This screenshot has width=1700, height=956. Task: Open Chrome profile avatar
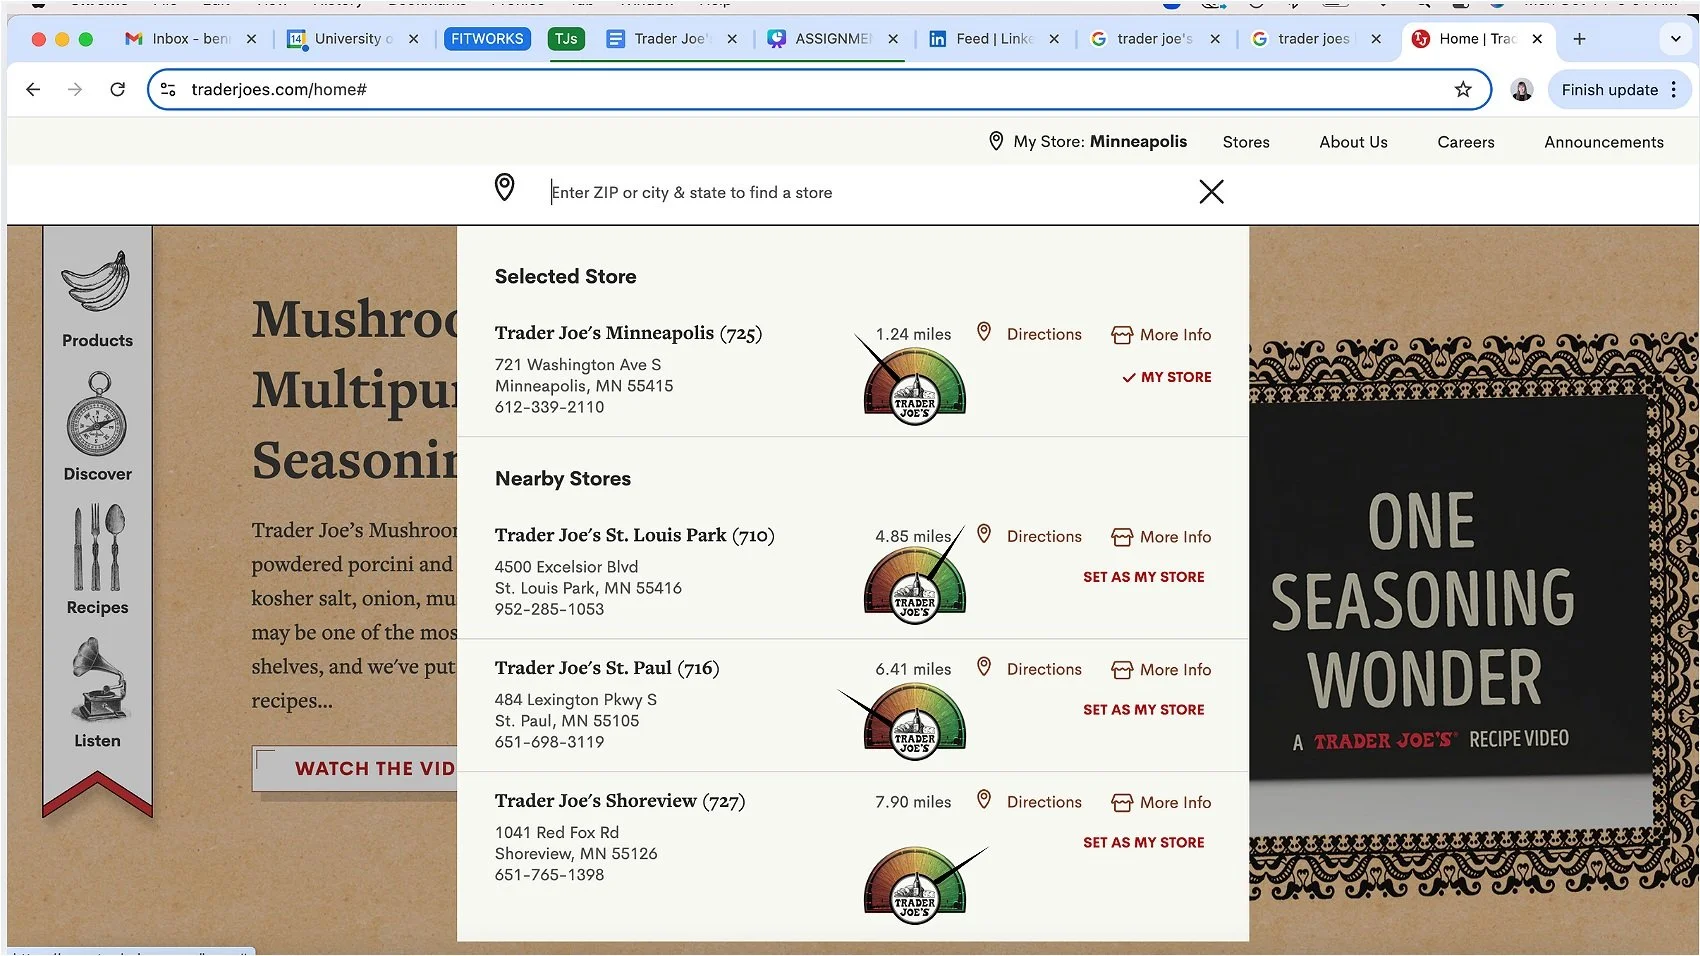1522,90
